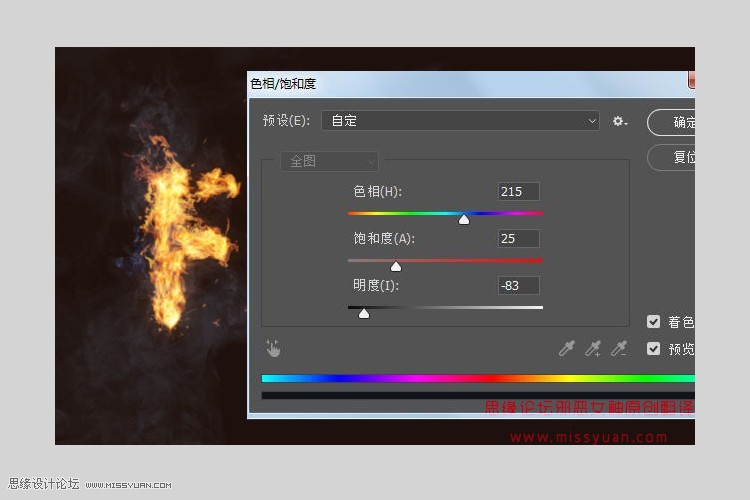Click the hue slider handle
This screenshot has width=750, height=500.
click(463, 219)
